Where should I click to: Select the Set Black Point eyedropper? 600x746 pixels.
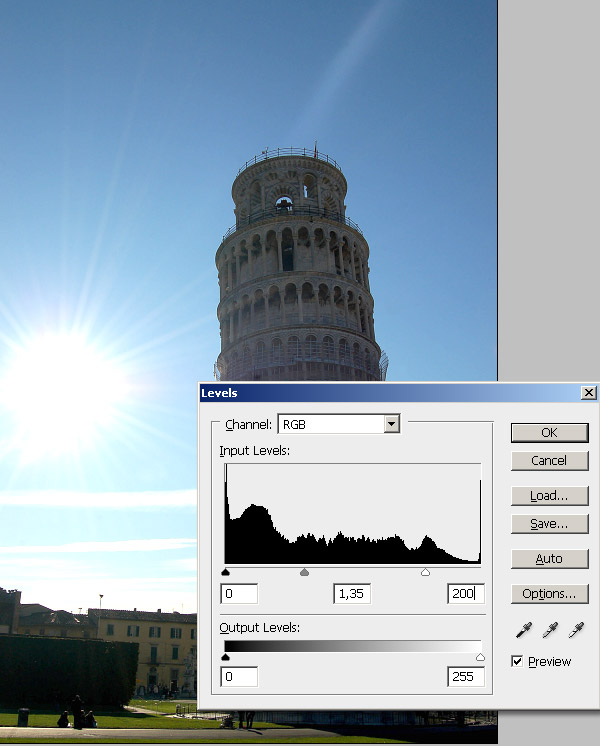[x=524, y=630]
